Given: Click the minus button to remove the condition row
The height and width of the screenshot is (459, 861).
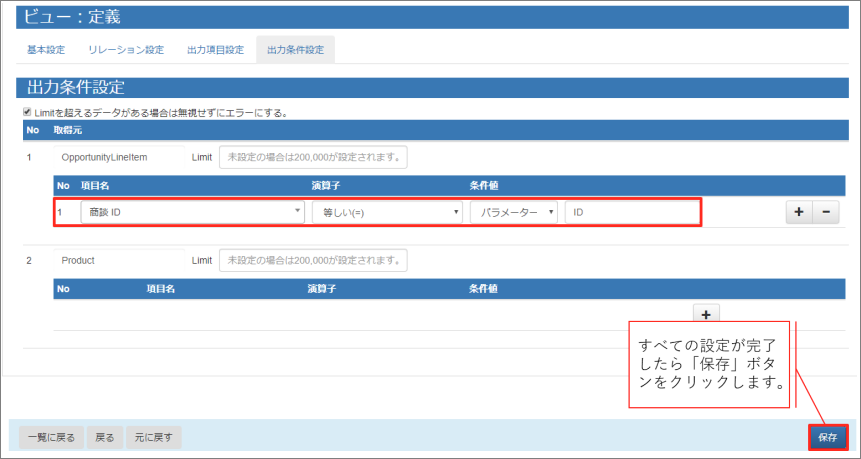Looking at the screenshot, I should point(824,212).
